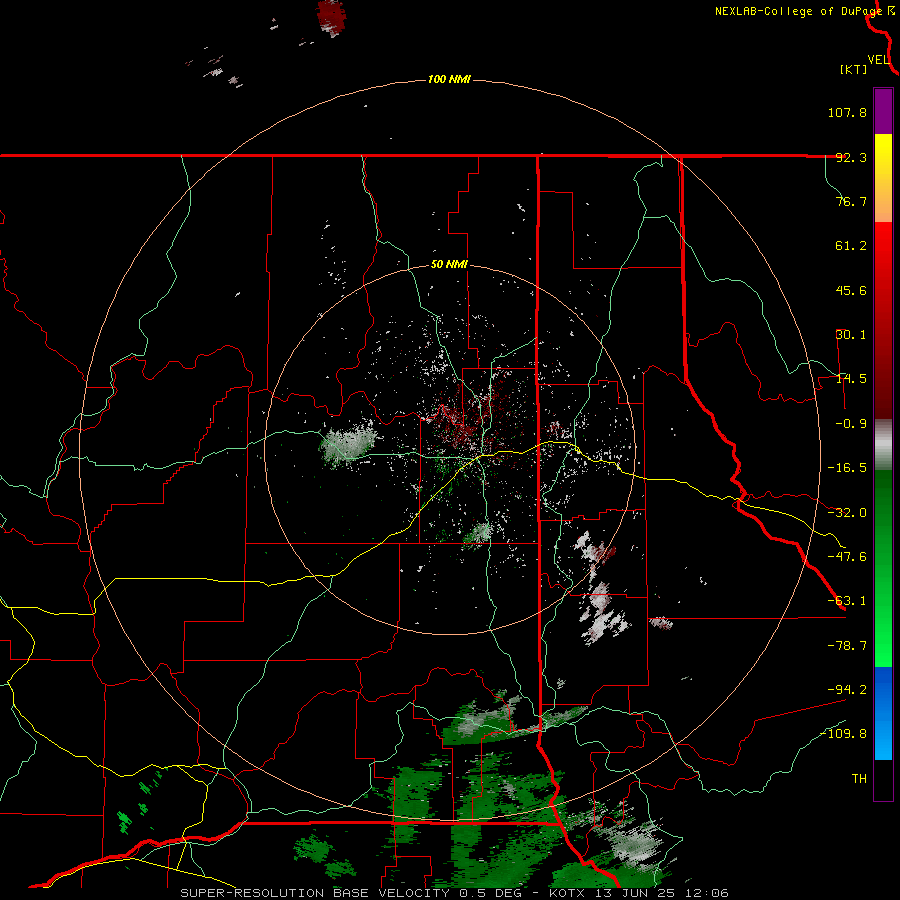Select the 14.5 velocity scale value
Screen dimensions: 900x900
(x=851, y=379)
